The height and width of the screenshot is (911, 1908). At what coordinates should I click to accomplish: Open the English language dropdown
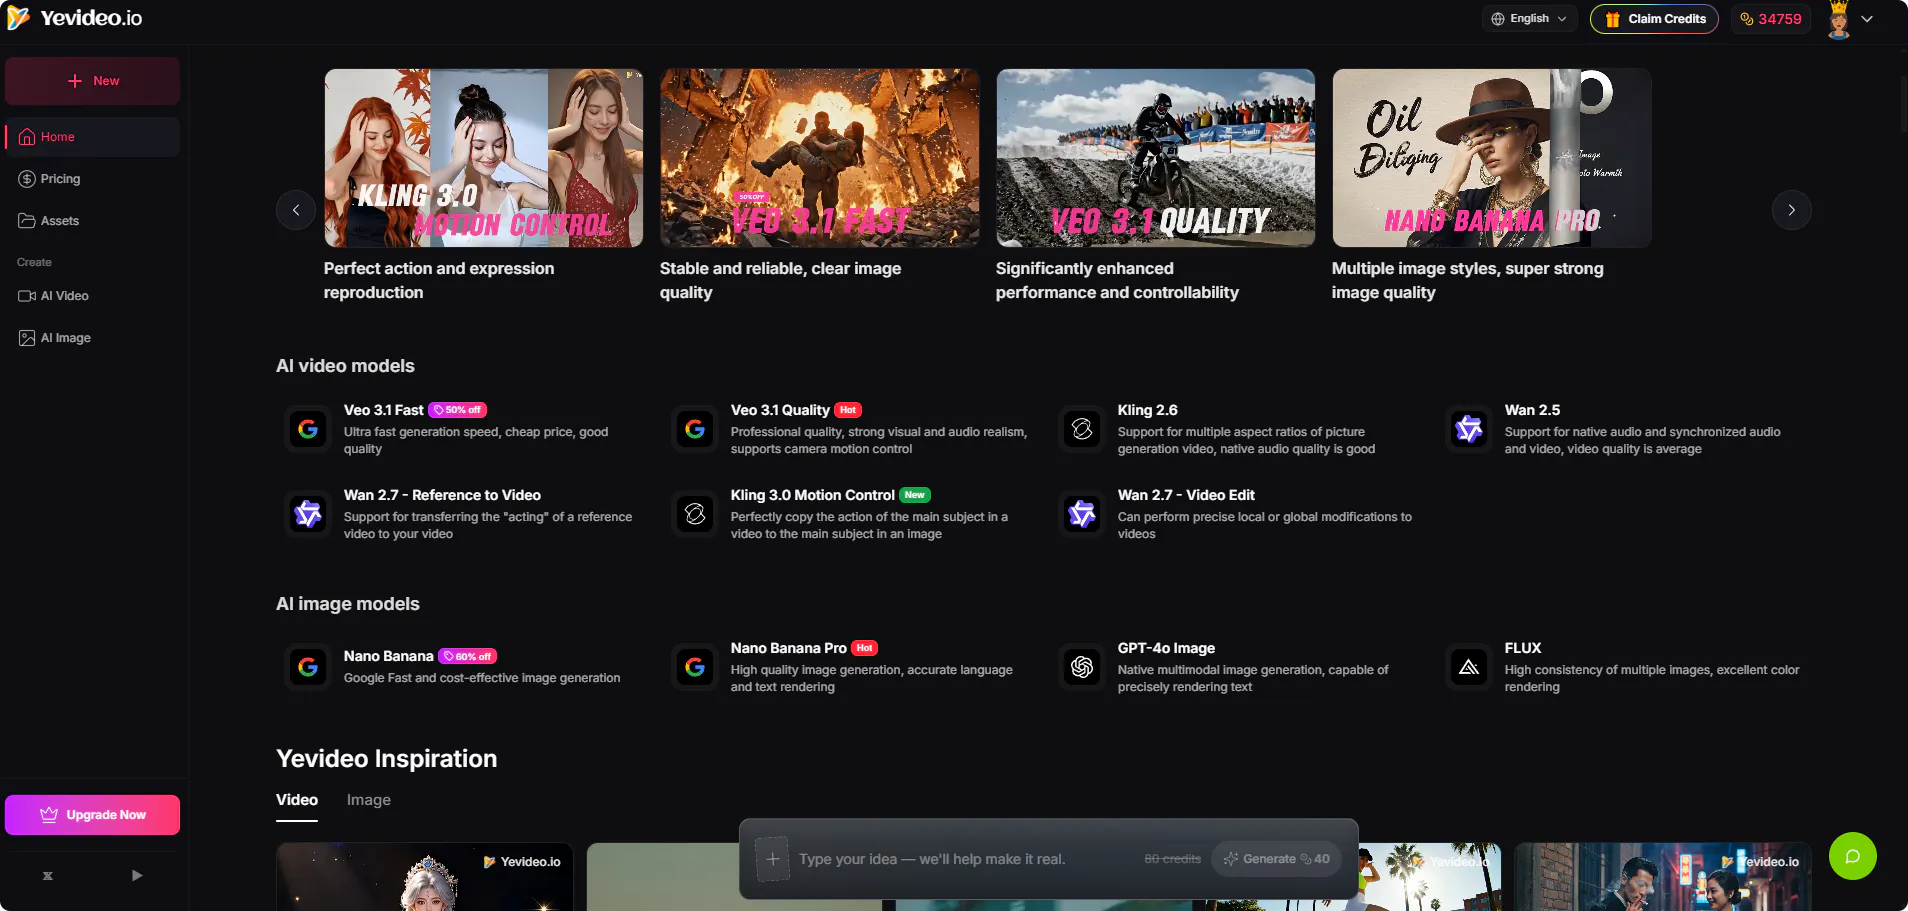pyautogui.click(x=1529, y=19)
